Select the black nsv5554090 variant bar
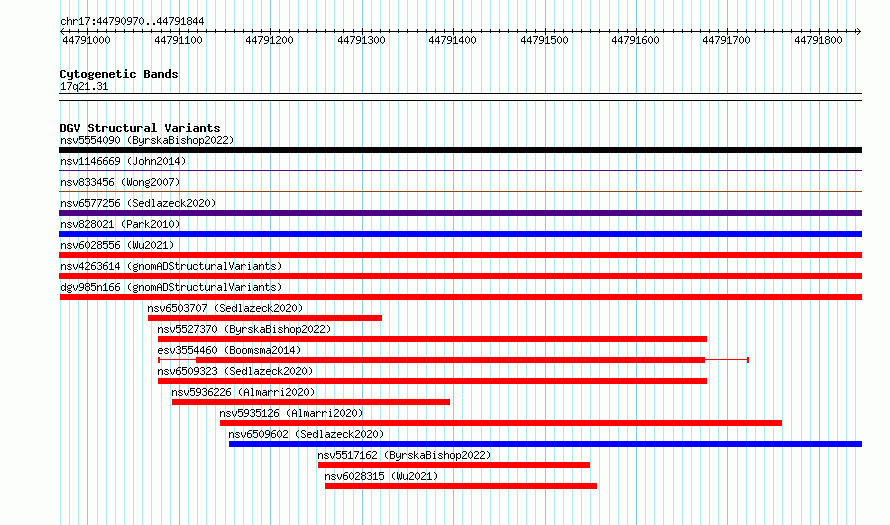The height and width of the screenshot is (525, 890). point(460,150)
